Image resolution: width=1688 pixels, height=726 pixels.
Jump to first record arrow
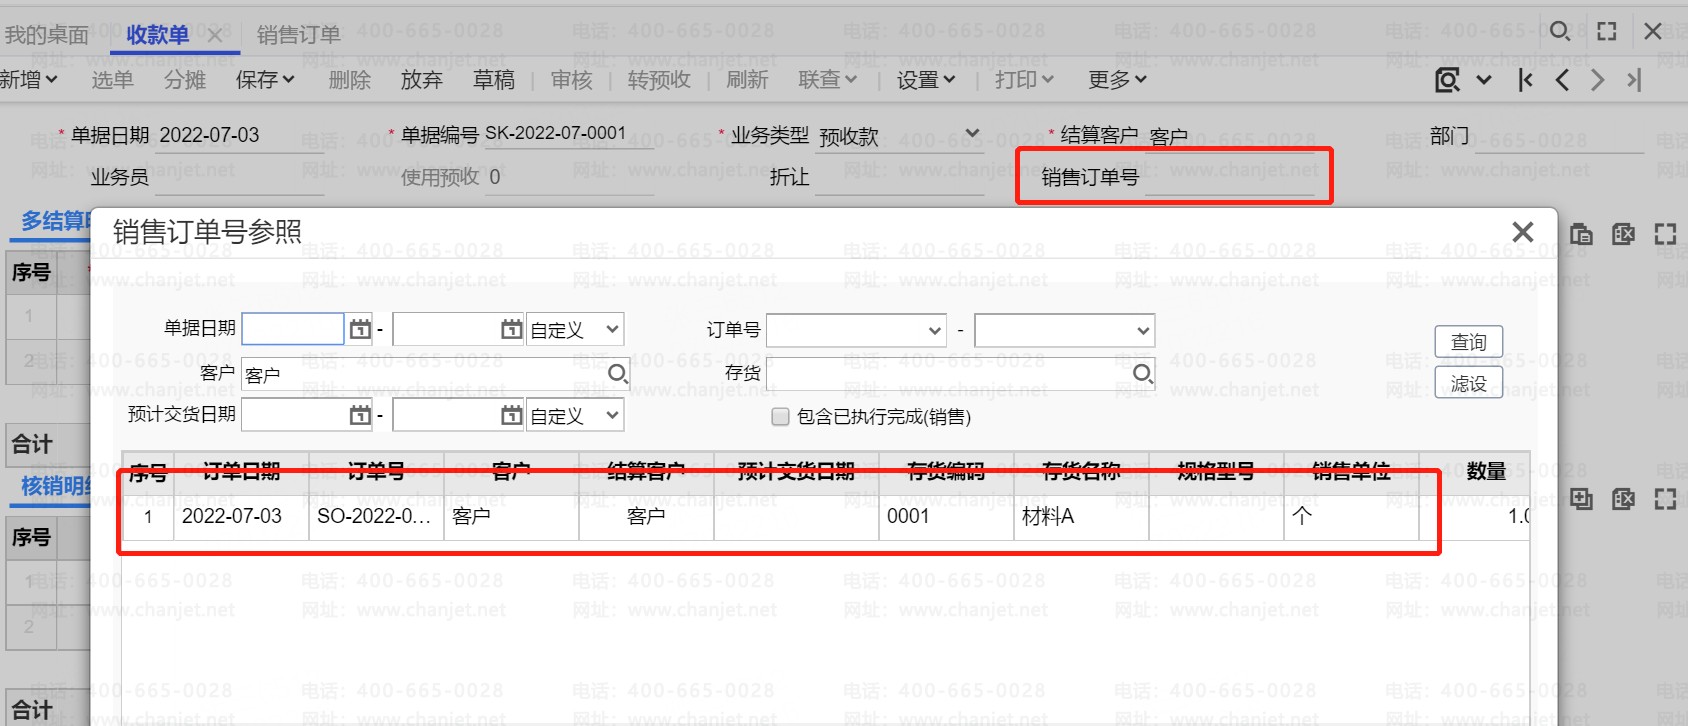coord(1525,80)
